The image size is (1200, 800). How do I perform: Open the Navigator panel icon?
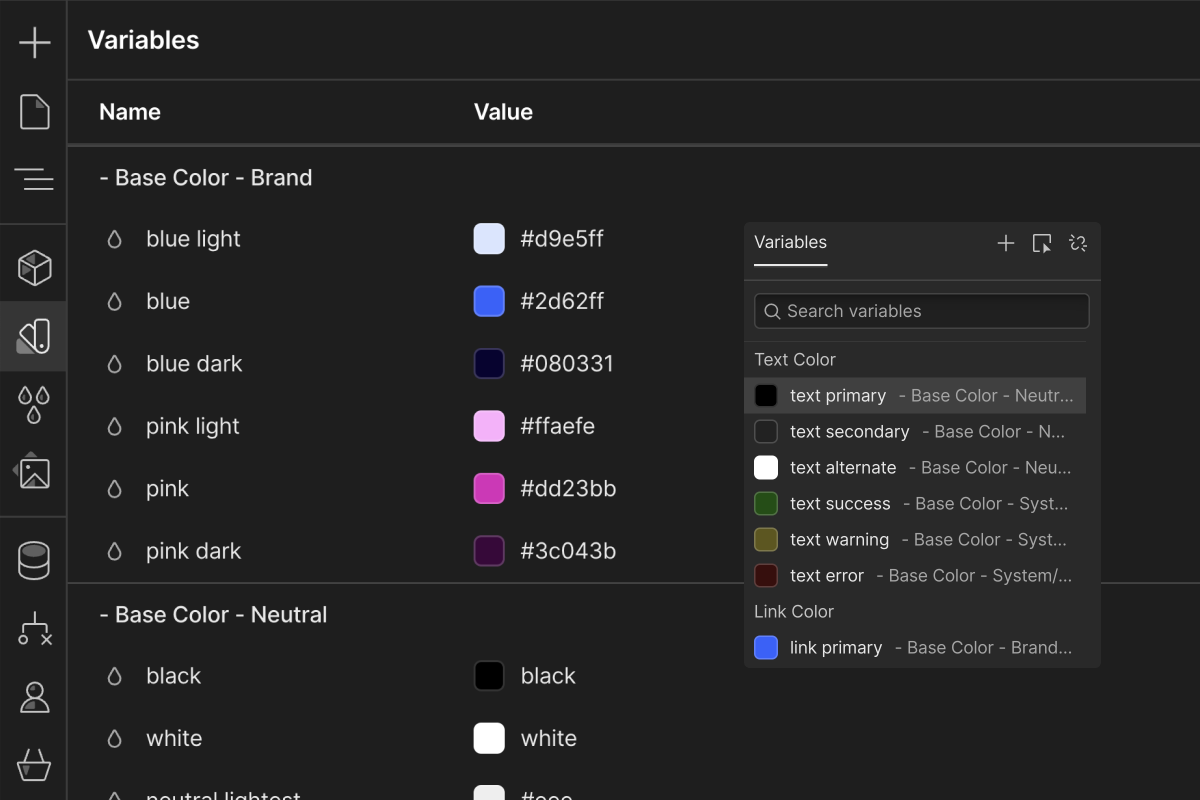tap(34, 179)
